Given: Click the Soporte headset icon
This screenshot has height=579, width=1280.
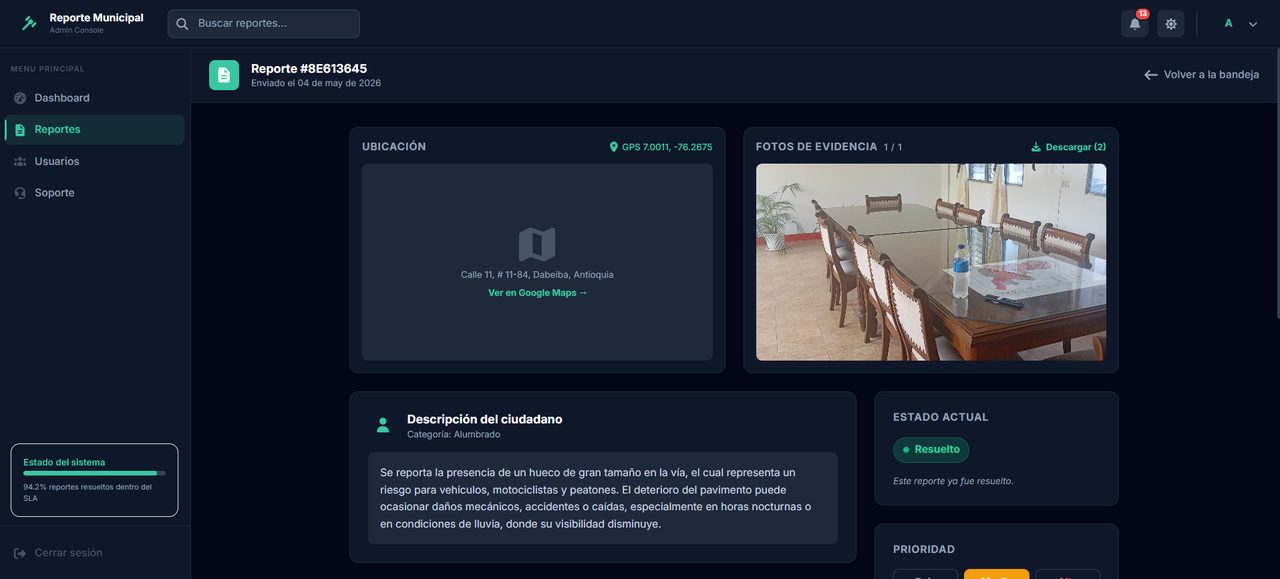Looking at the screenshot, I should click(20, 193).
